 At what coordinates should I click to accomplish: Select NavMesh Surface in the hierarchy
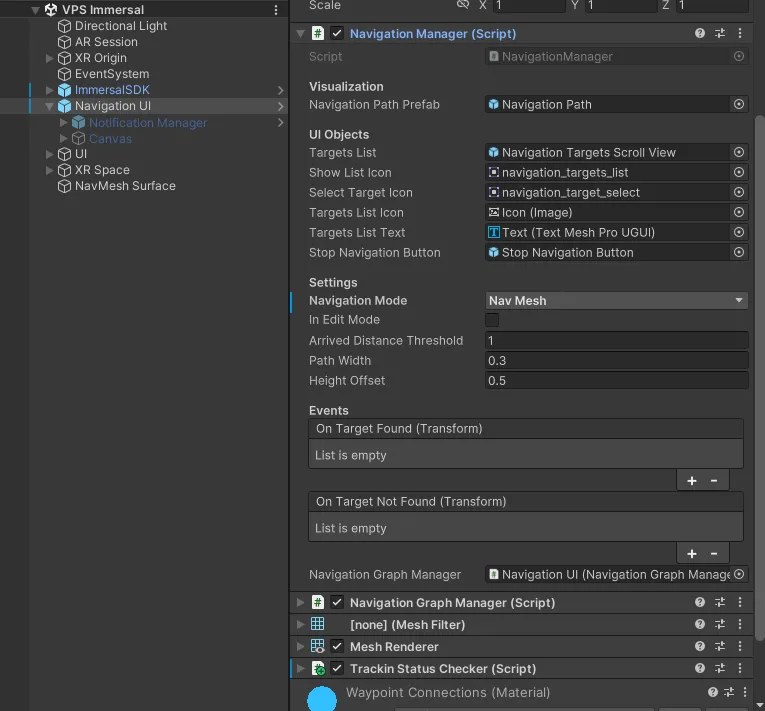pos(125,186)
